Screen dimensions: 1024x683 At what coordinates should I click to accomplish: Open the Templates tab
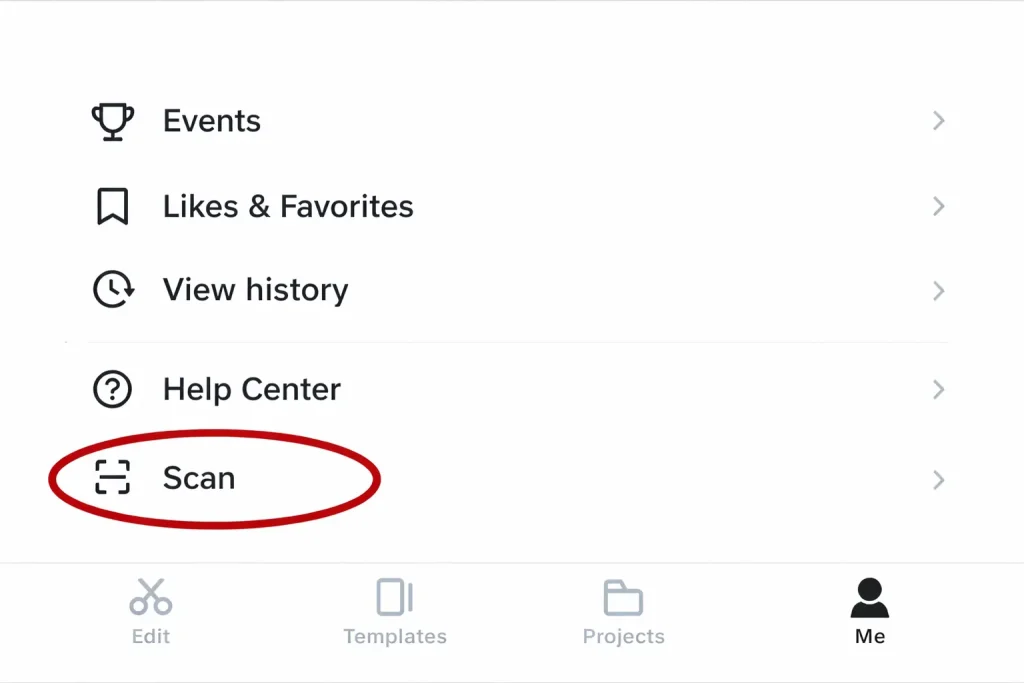[x=394, y=610]
